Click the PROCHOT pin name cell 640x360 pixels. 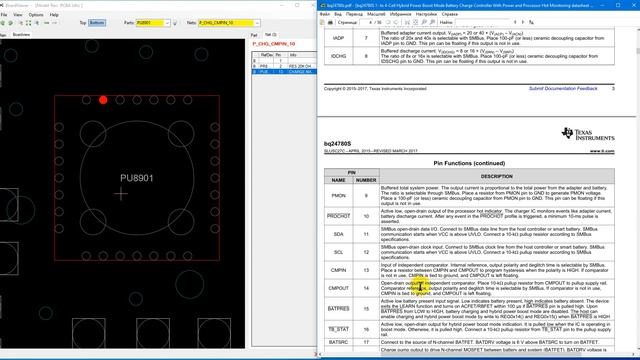[x=338, y=216]
